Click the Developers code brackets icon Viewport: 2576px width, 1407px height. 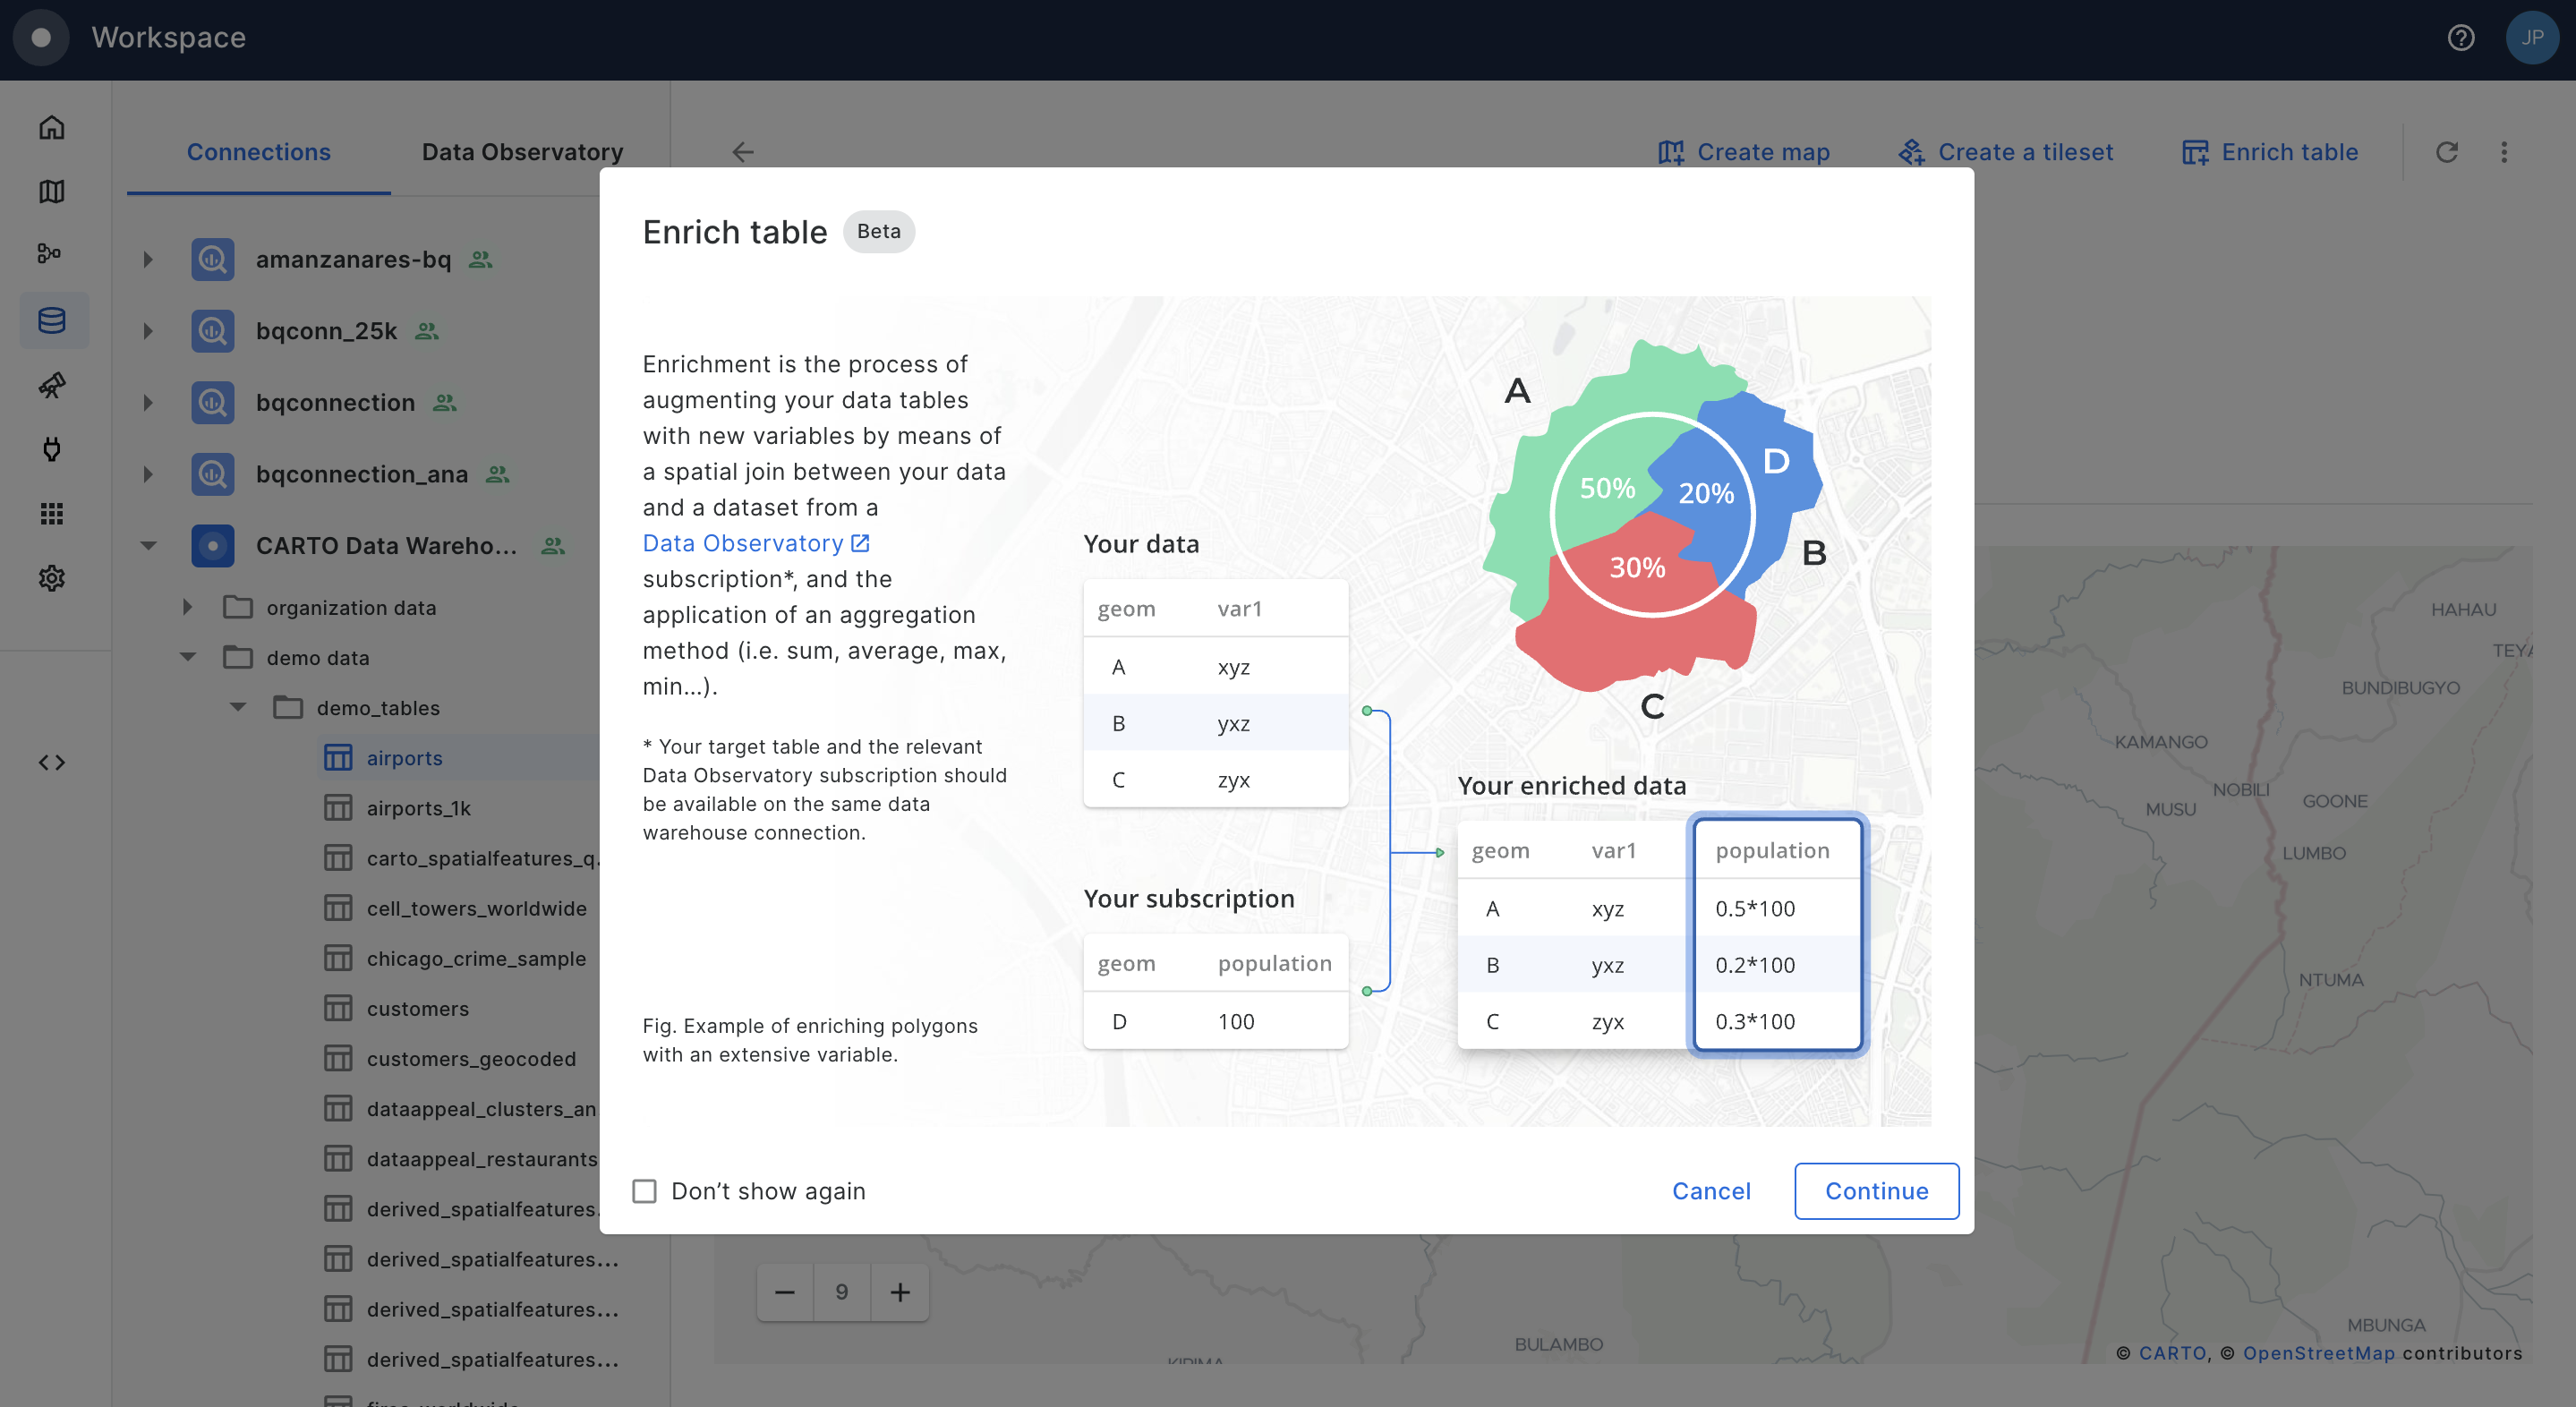click(52, 763)
